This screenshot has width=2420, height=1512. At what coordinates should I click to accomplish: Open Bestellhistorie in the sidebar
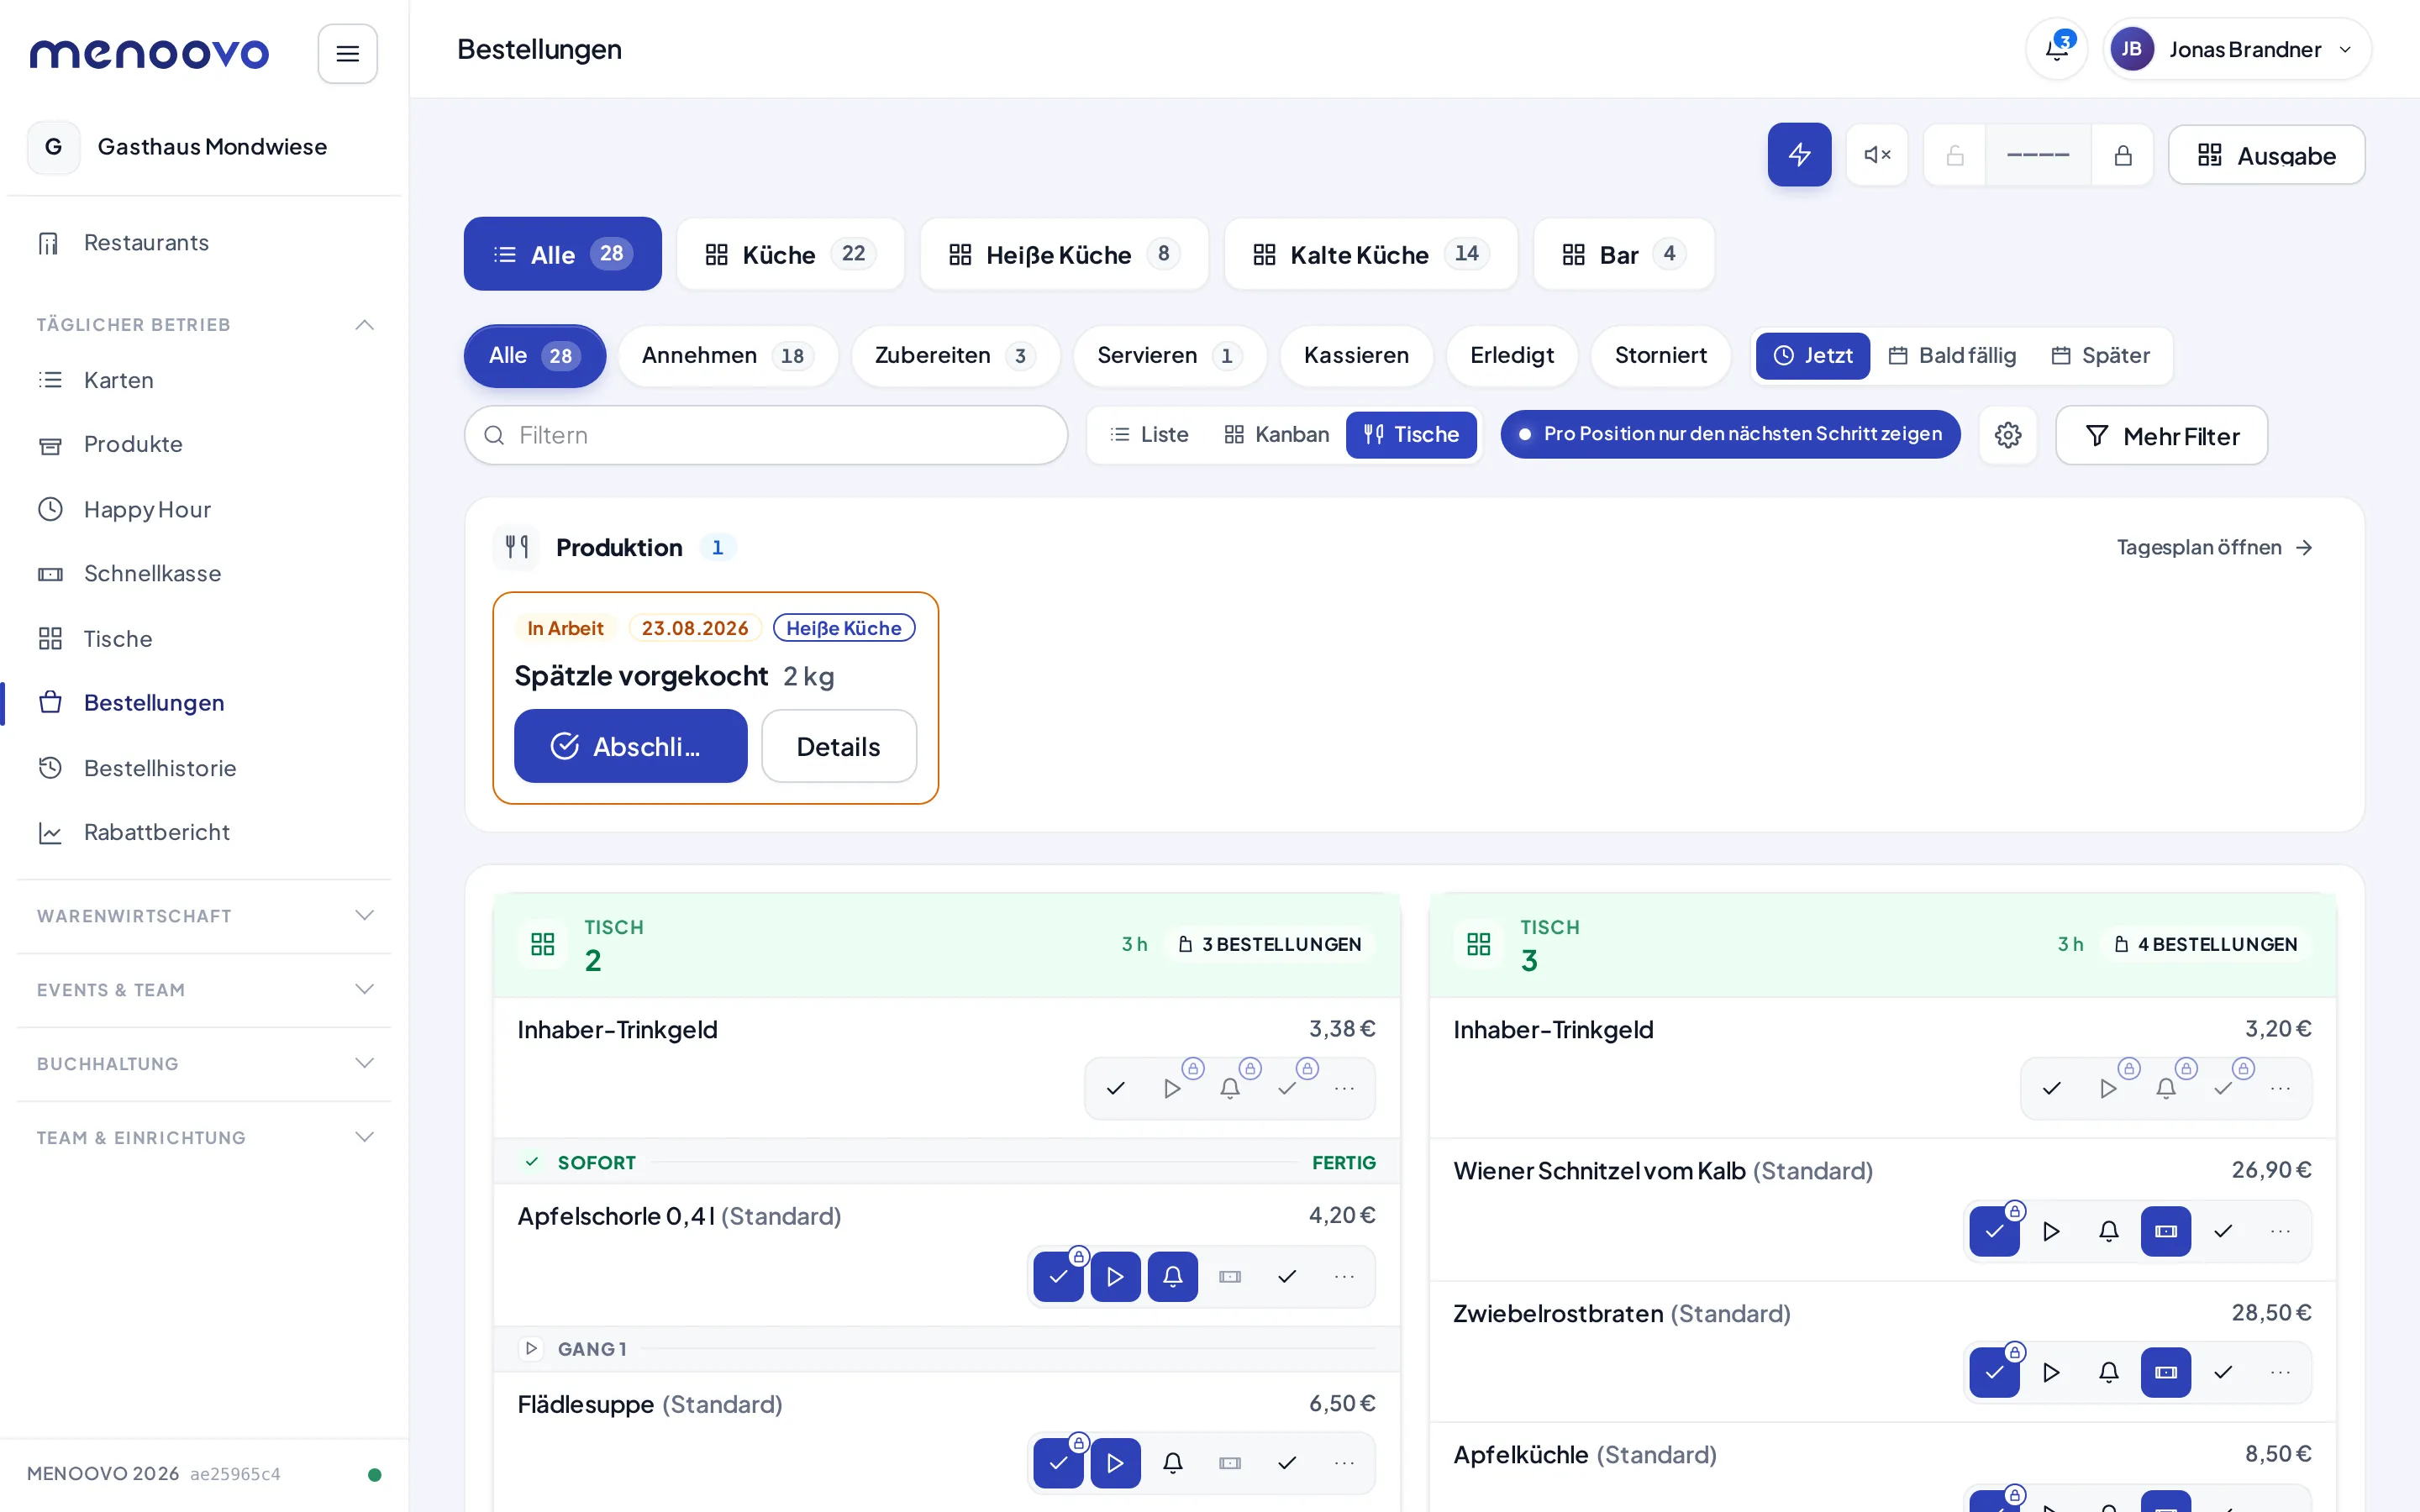[160, 768]
